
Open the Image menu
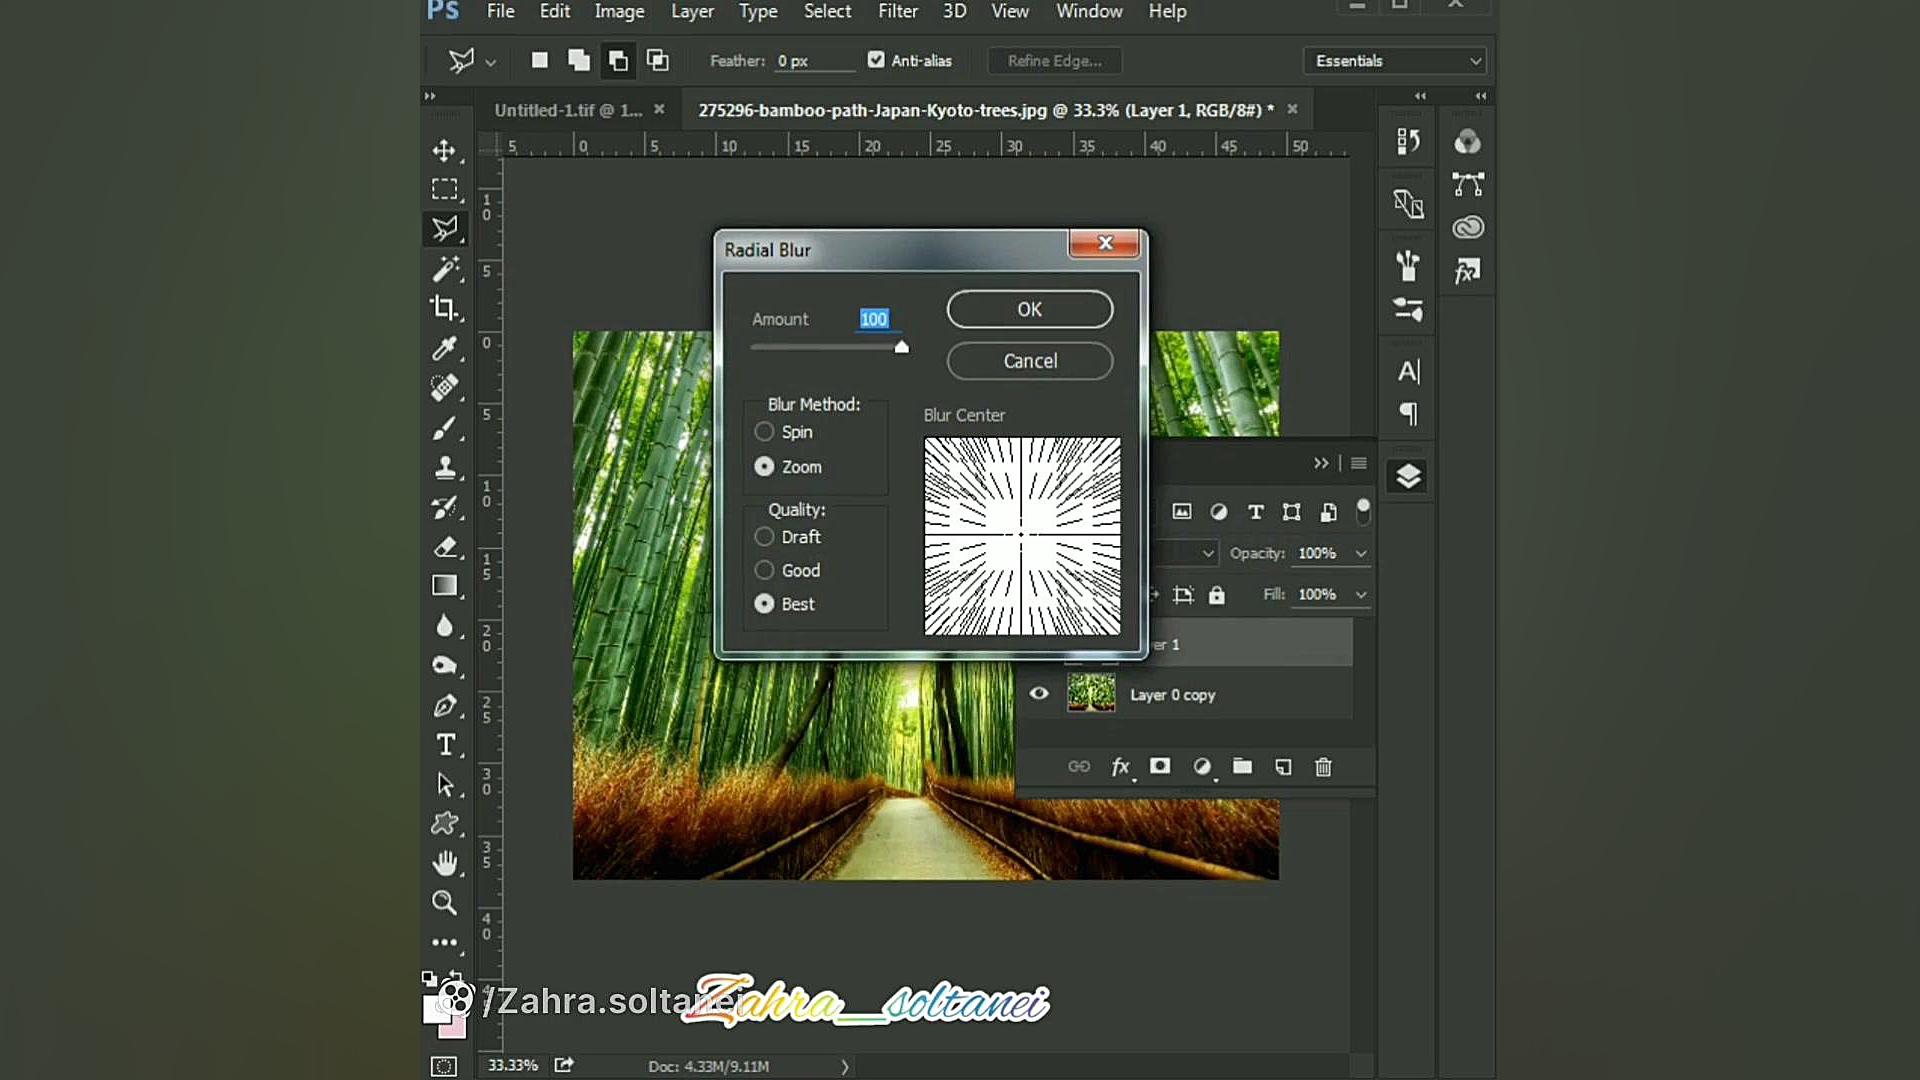[x=619, y=11]
